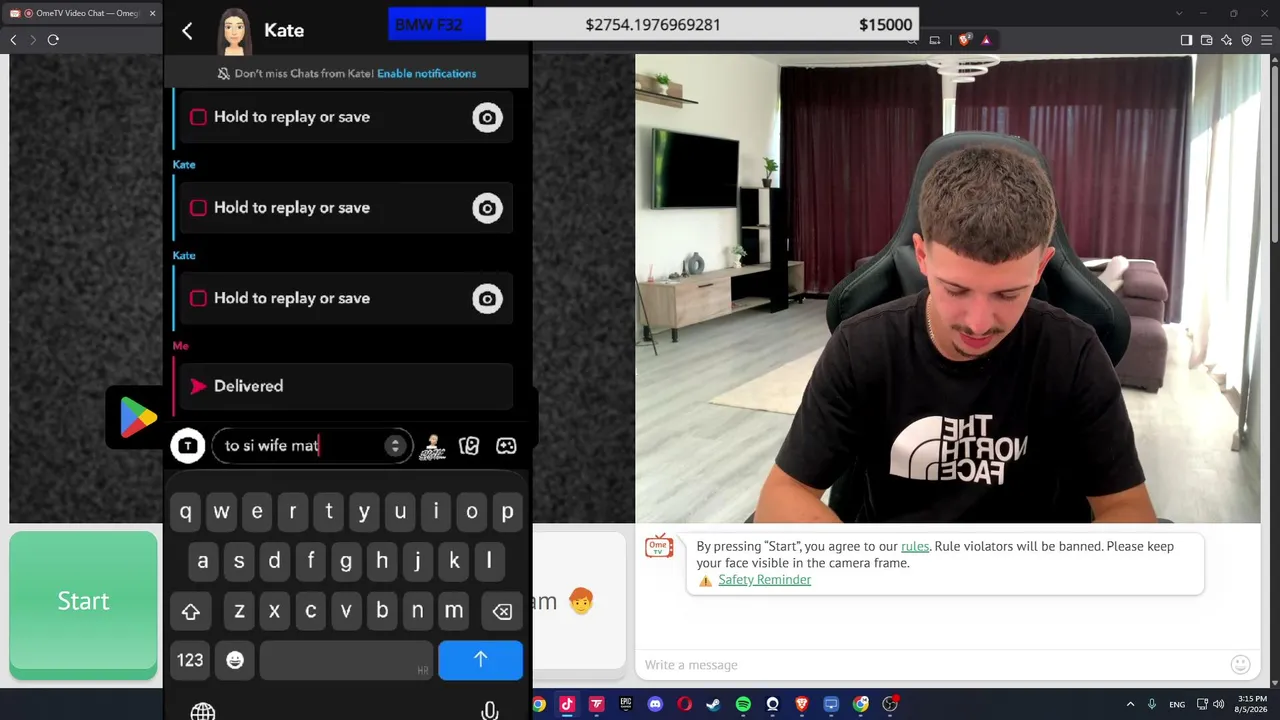Open Brave Shields icon in address bar
This screenshot has width=1280, height=720.
964,40
